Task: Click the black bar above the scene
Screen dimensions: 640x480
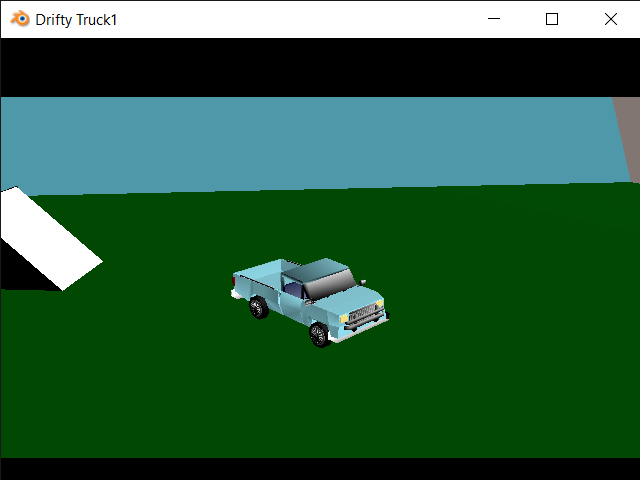Action: [x=320, y=67]
